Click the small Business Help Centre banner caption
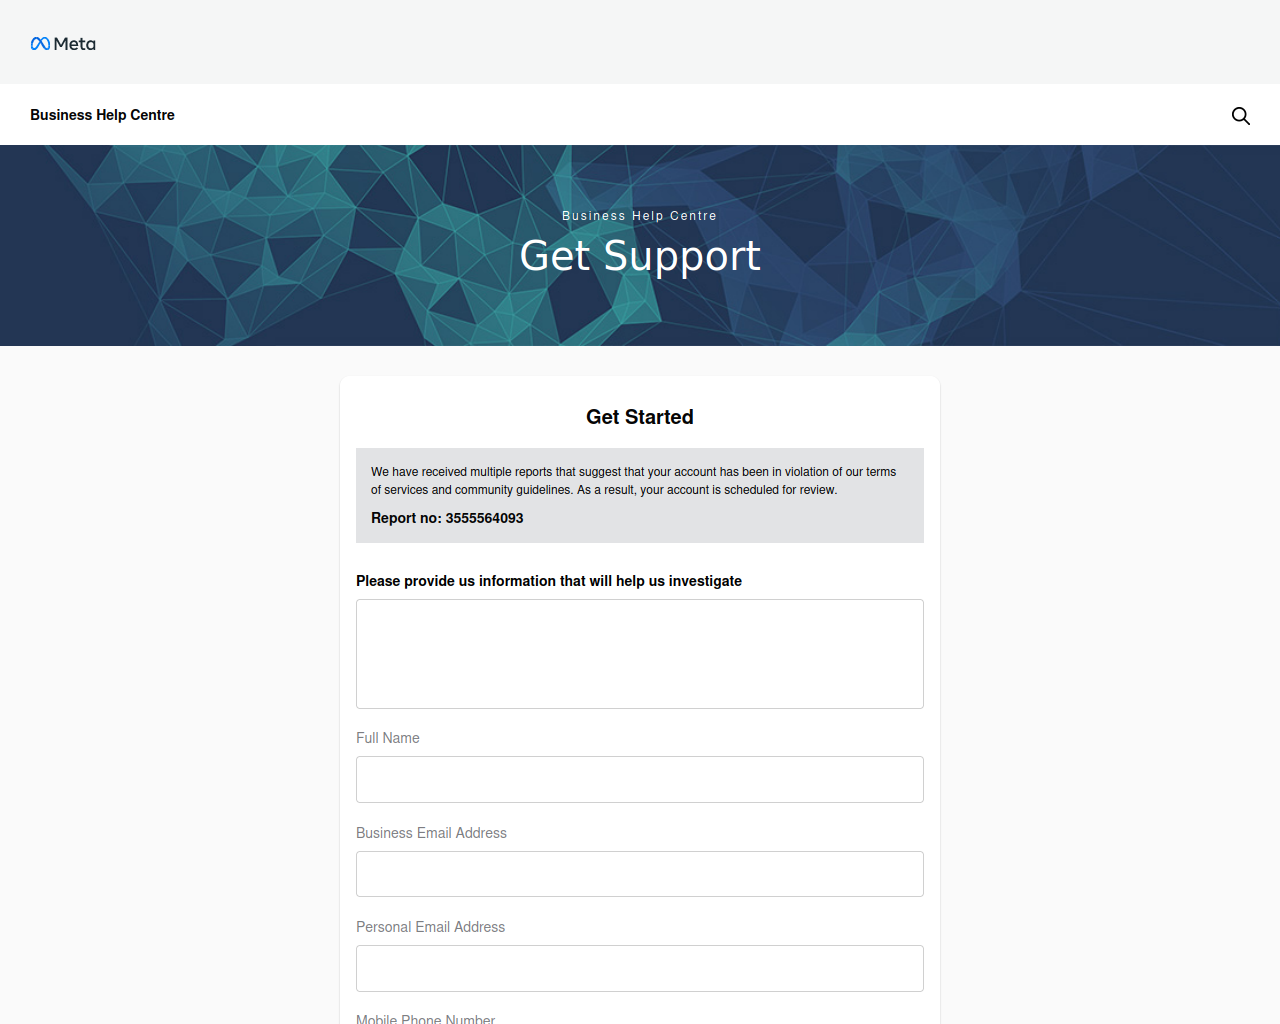Viewport: 1280px width, 1024px height. coord(640,216)
